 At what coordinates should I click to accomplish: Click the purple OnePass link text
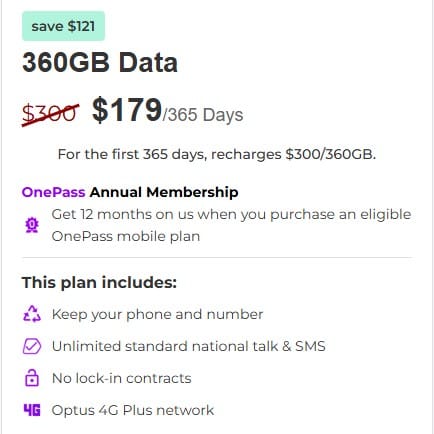pyautogui.click(x=53, y=192)
